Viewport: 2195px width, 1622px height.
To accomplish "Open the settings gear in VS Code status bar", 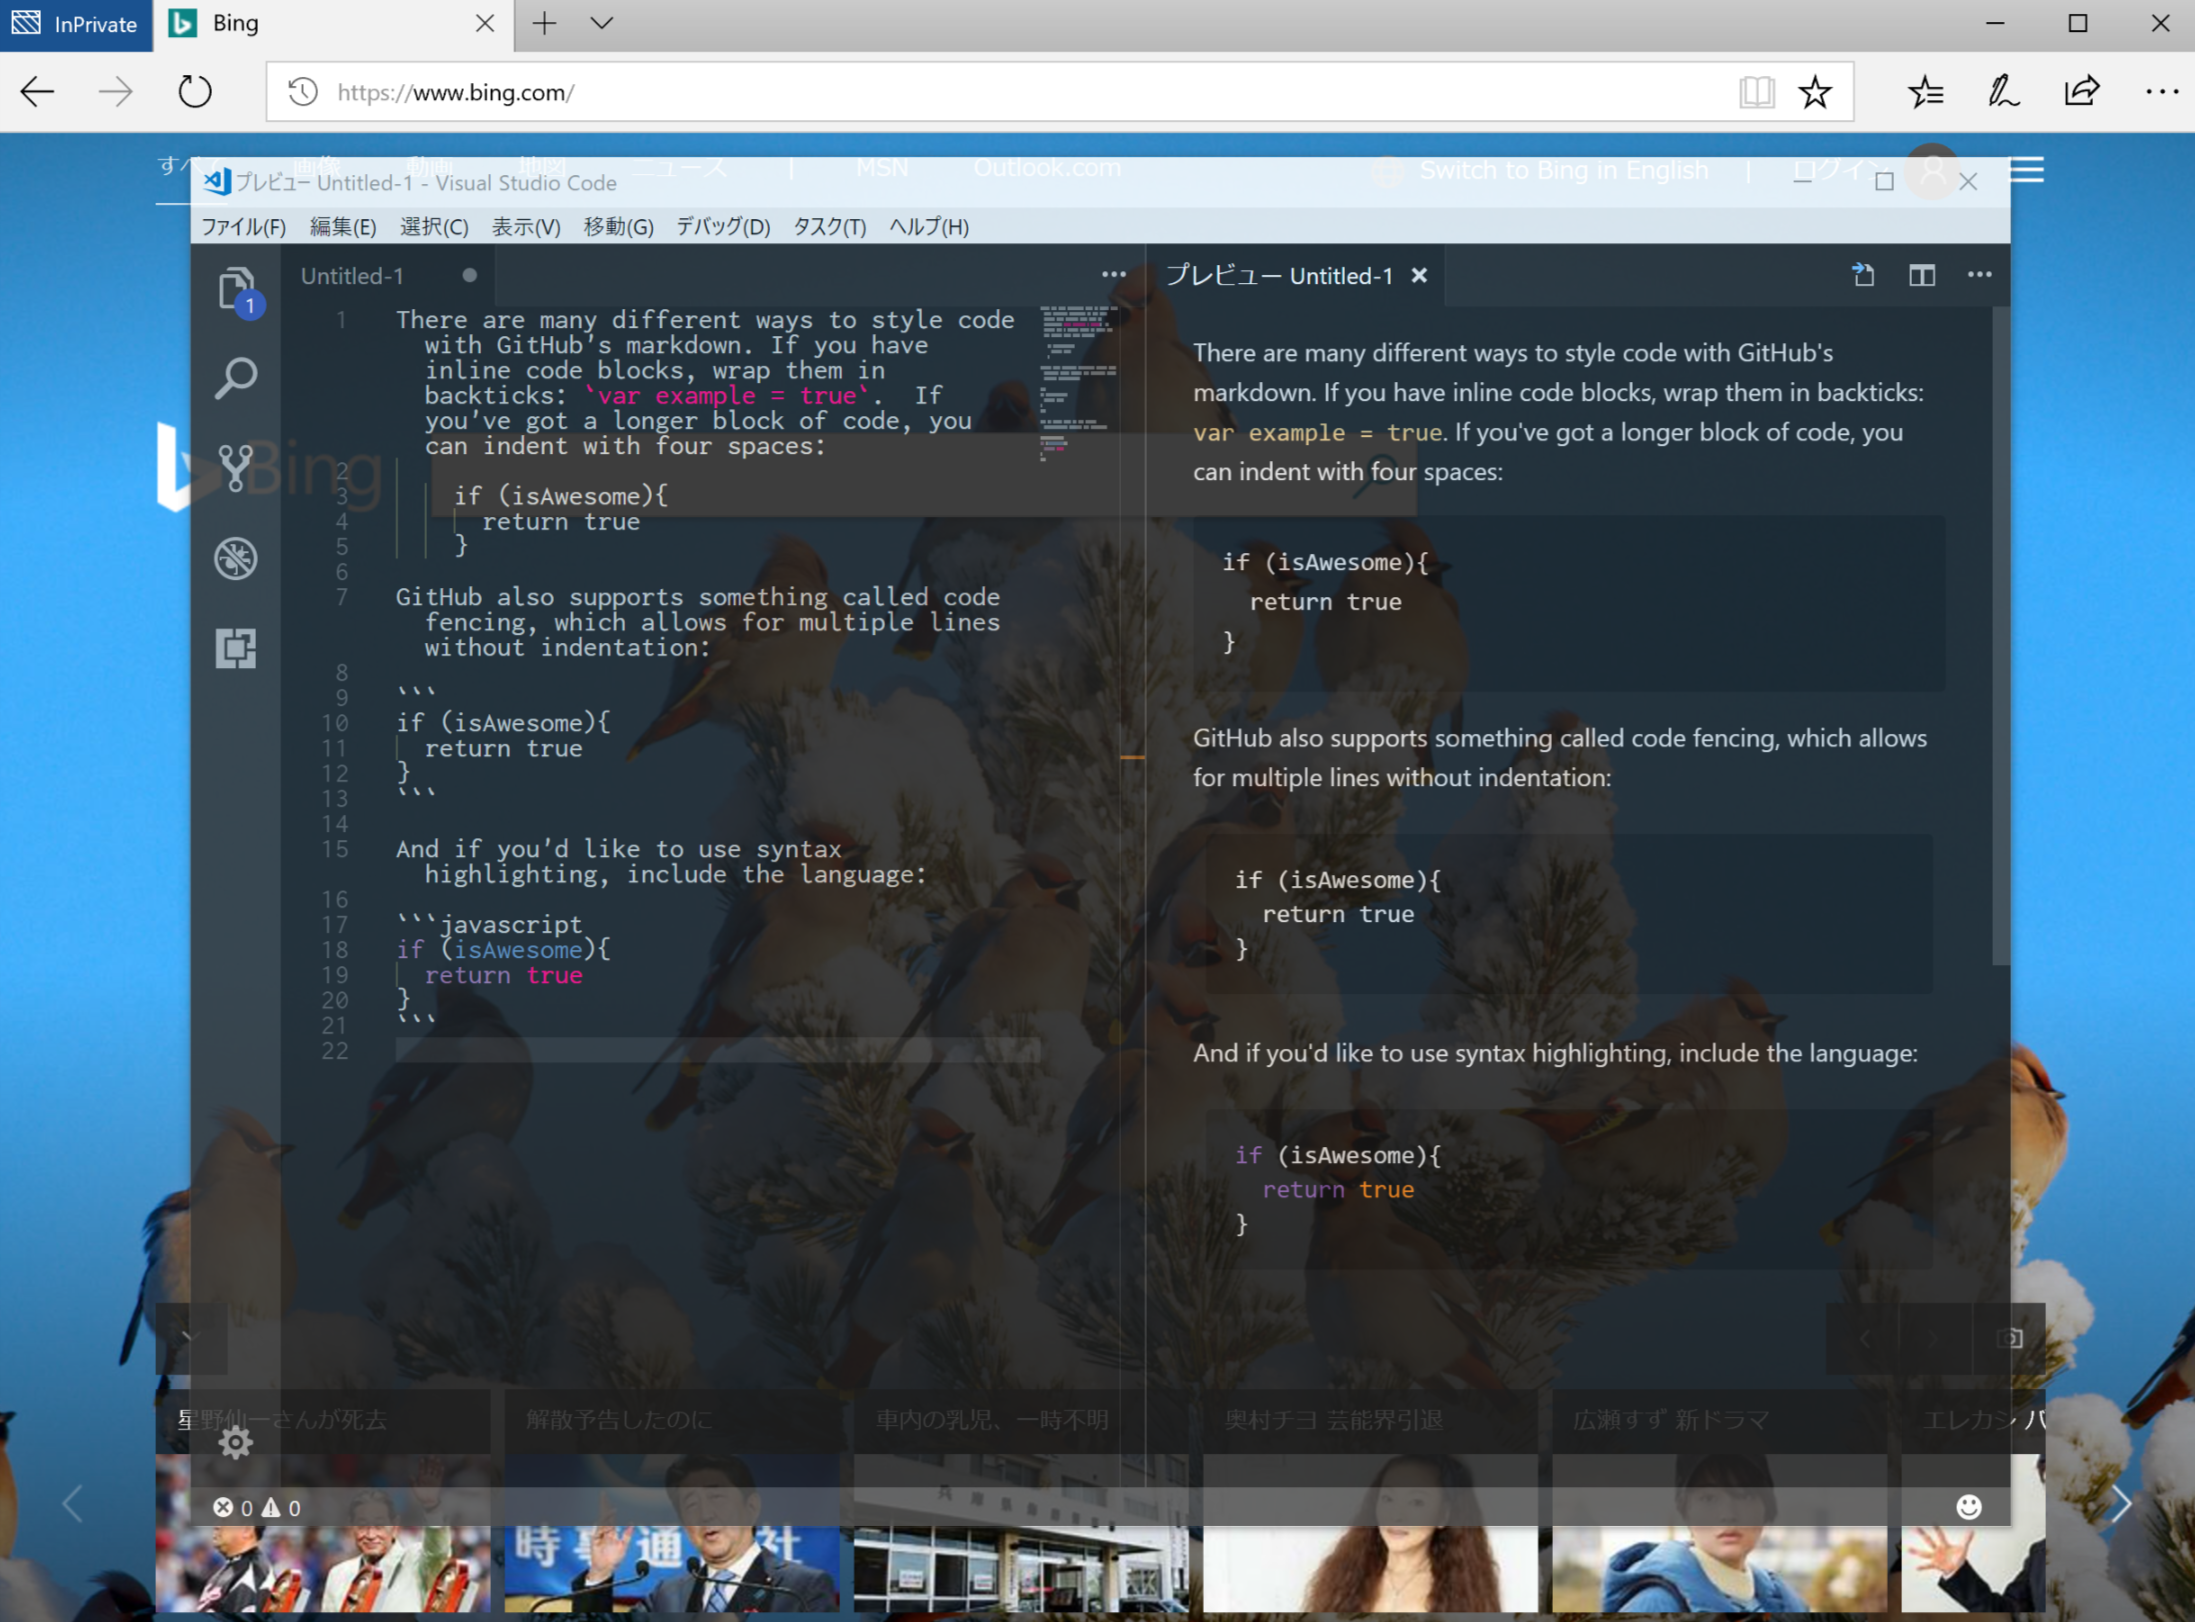I will [236, 1442].
